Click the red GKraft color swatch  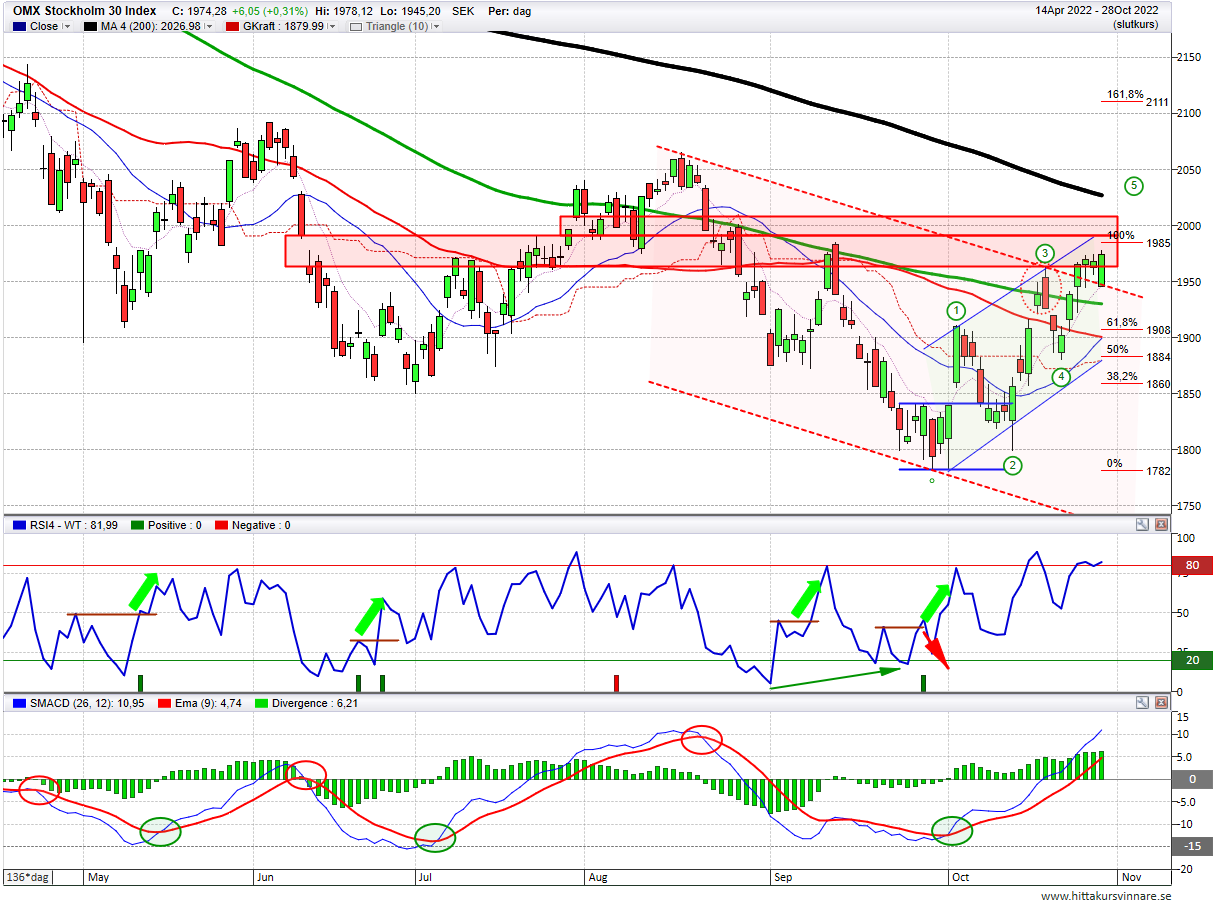234,27
